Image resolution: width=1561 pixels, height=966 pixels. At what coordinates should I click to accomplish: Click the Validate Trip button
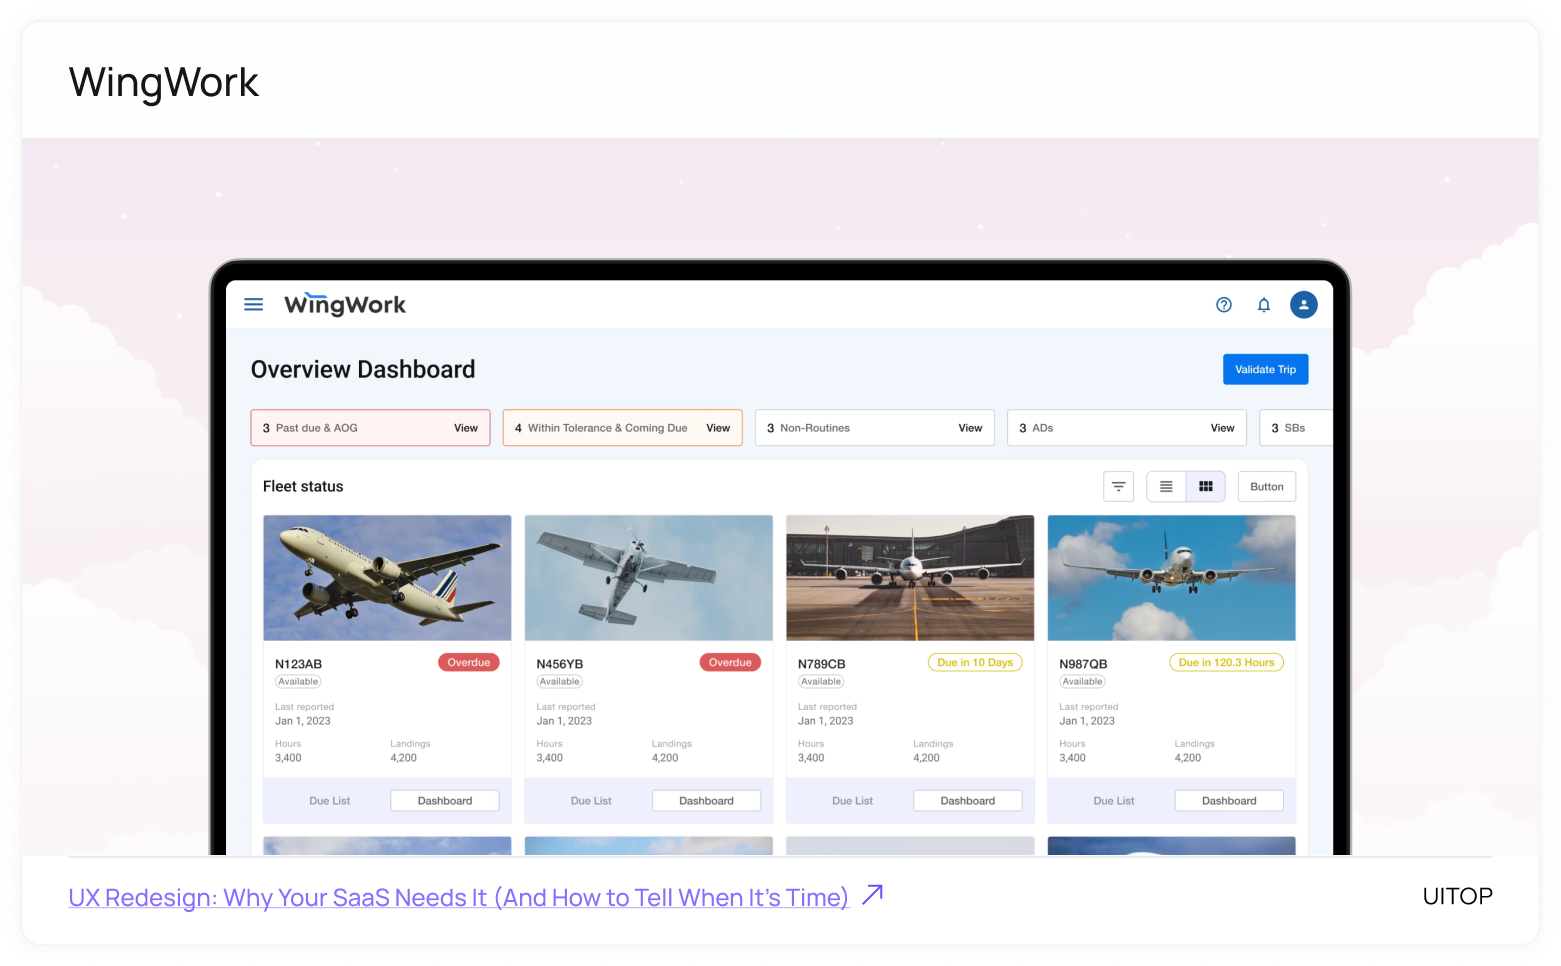pos(1266,369)
